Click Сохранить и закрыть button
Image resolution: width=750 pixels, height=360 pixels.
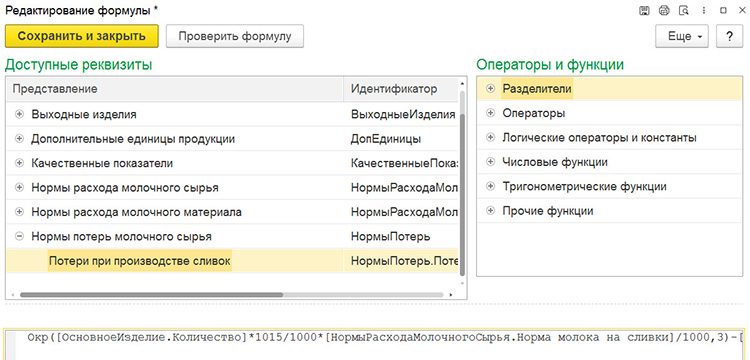tap(81, 36)
